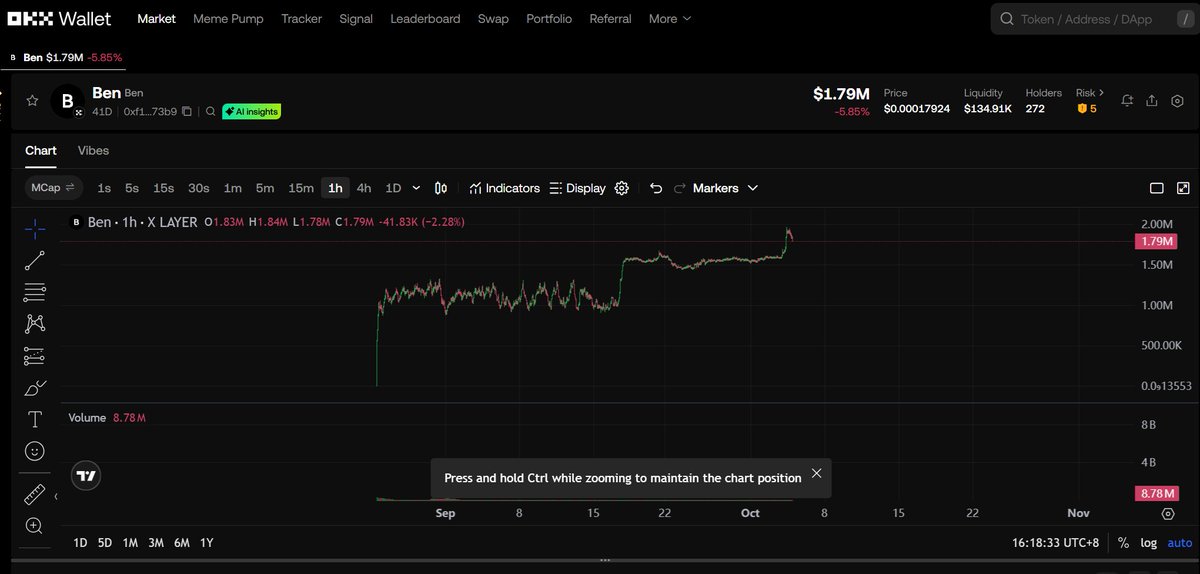
Task: Activate the zoom in tool
Action: click(35, 526)
